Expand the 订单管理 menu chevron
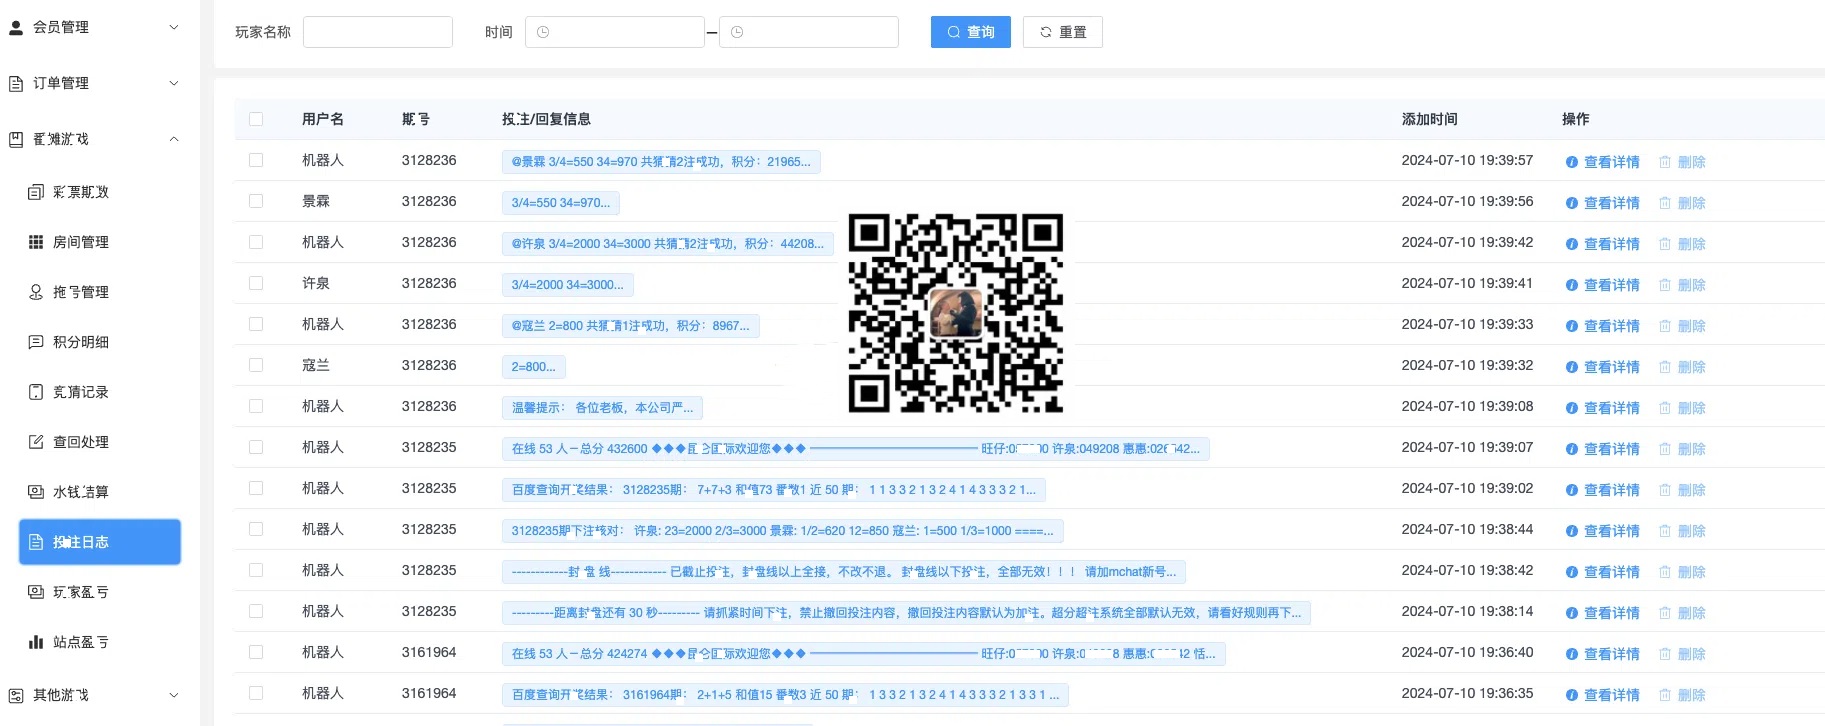This screenshot has height=726, width=1825. click(x=174, y=84)
